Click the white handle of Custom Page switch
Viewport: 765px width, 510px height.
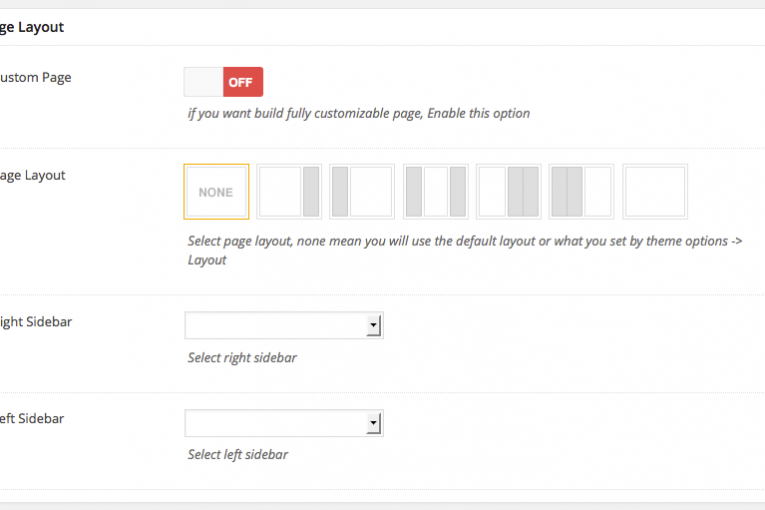coord(203,82)
